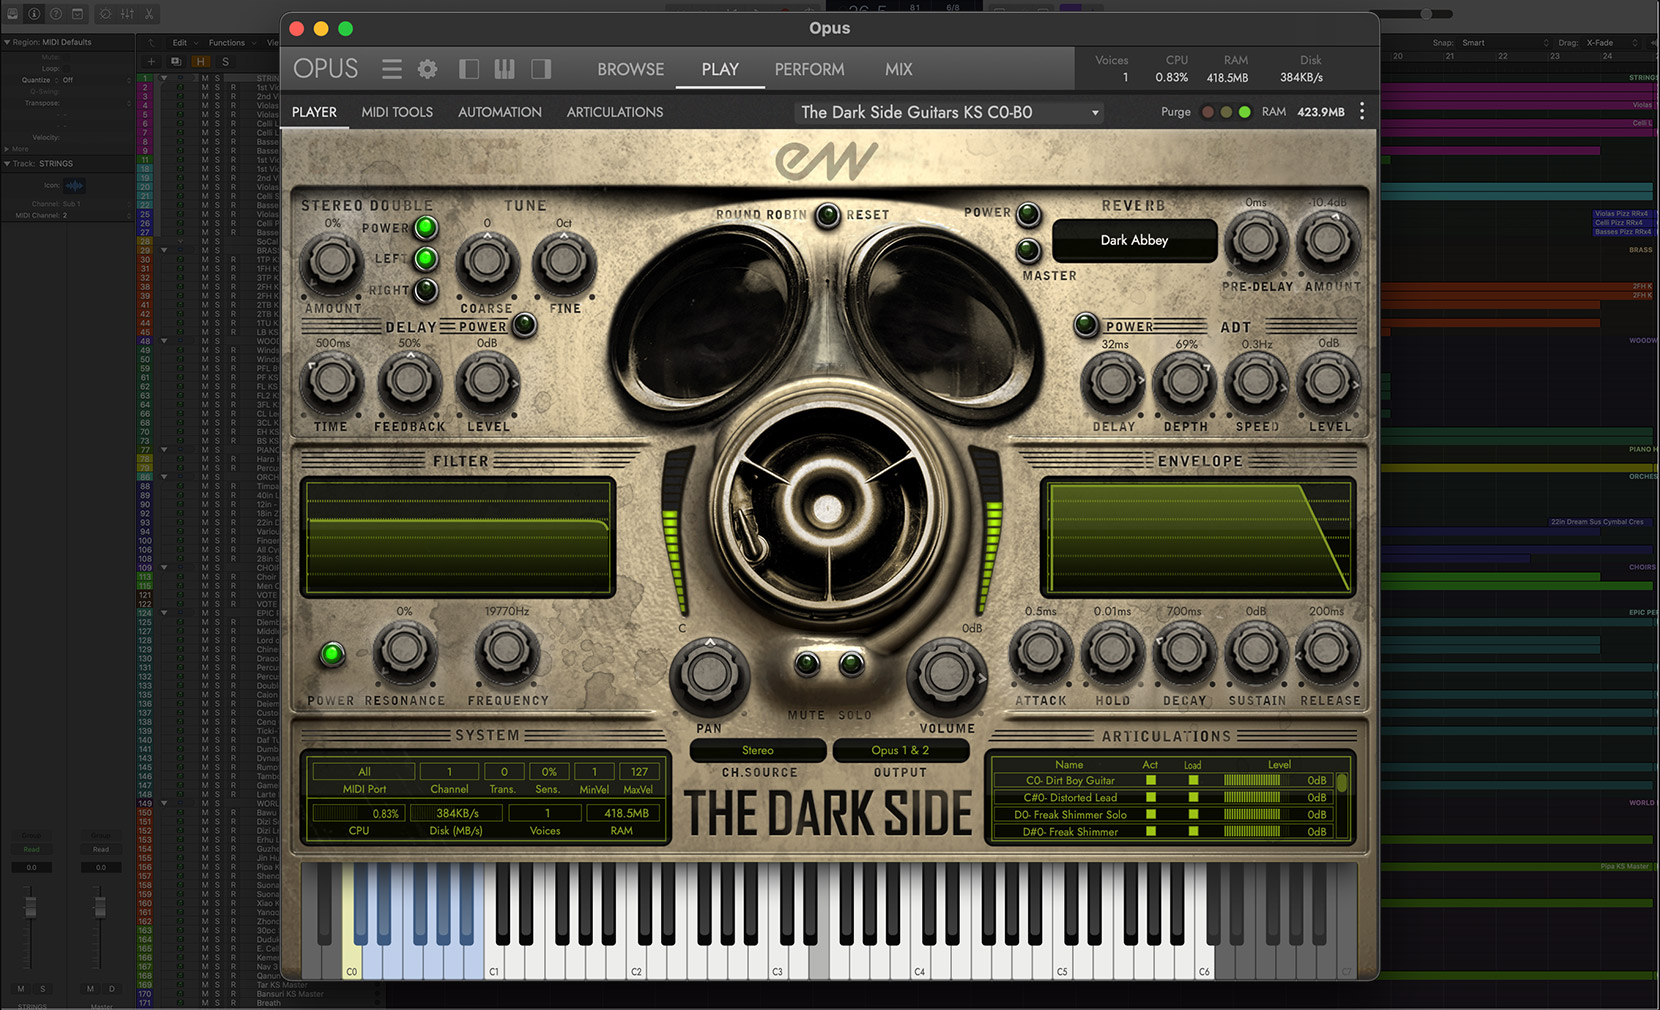Click the track icon waveform in STRINGS inspector
This screenshot has width=1660, height=1010.
tap(74, 185)
